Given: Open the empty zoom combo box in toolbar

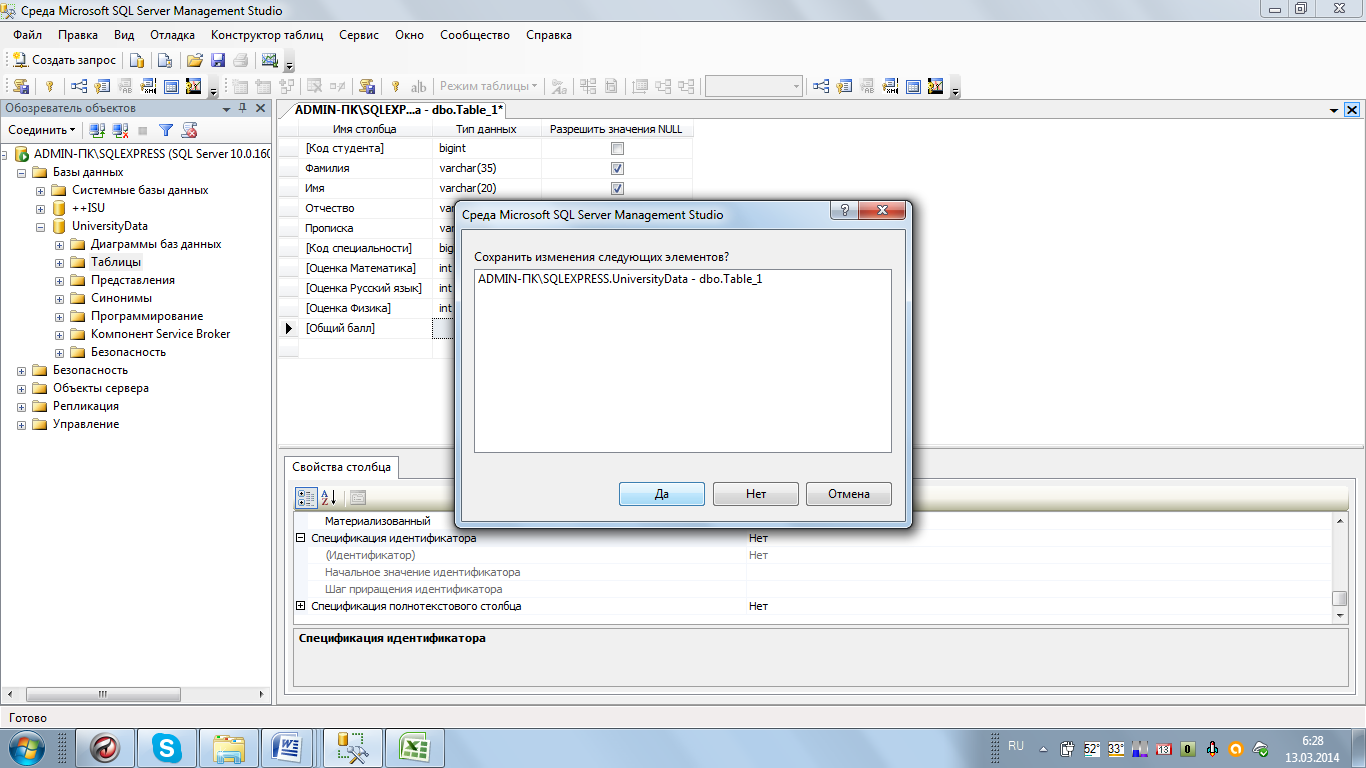Looking at the screenshot, I should (753, 87).
